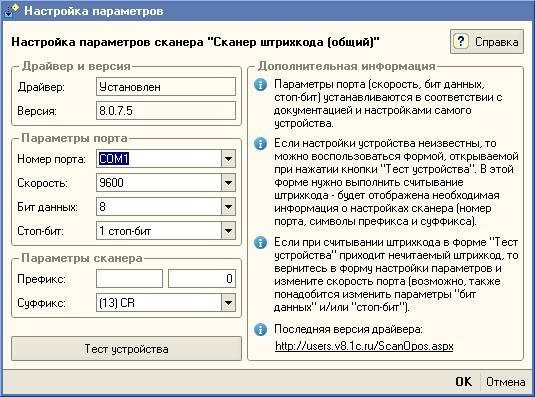535x397 pixels.
Task: Click the 1 стоп-бит combo field
Action: tap(159, 231)
